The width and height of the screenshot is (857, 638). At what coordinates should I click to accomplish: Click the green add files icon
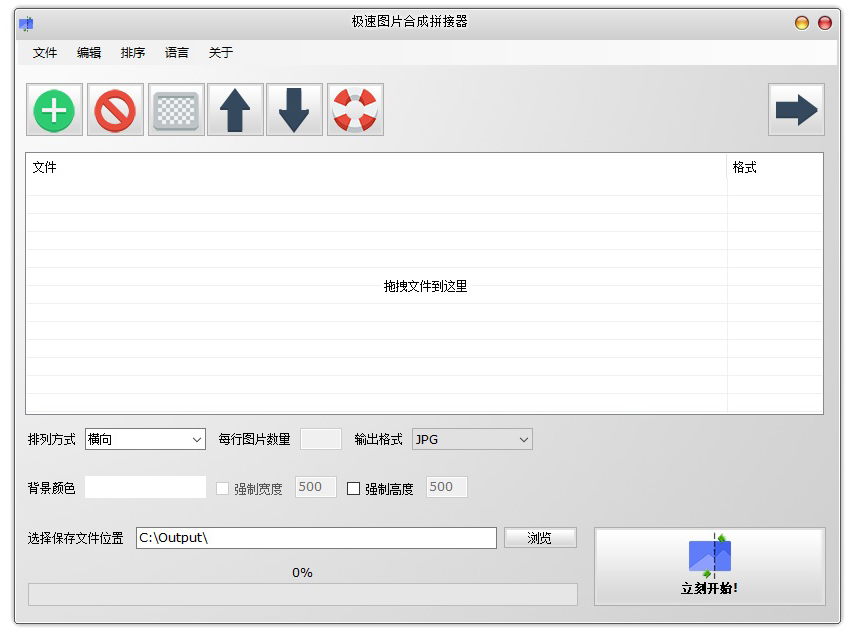tap(55, 110)
